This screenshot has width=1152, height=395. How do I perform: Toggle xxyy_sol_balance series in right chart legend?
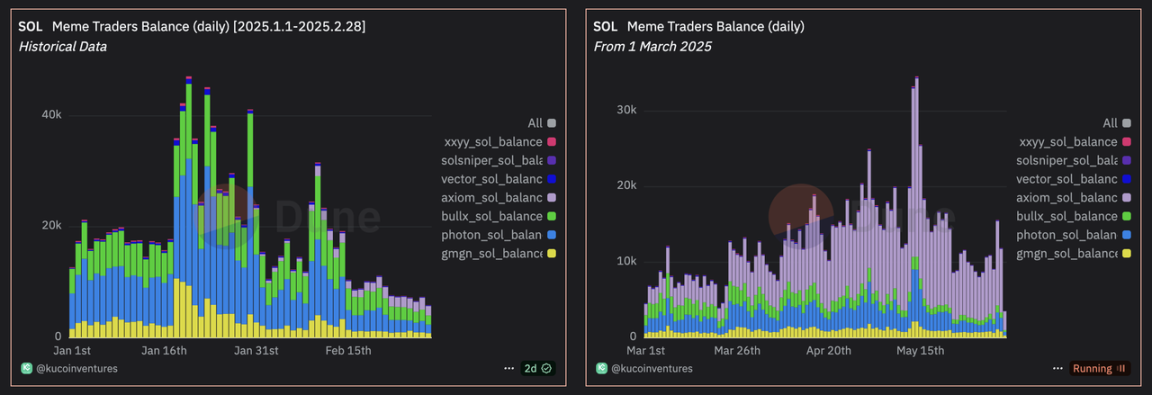click(1075, 142)
